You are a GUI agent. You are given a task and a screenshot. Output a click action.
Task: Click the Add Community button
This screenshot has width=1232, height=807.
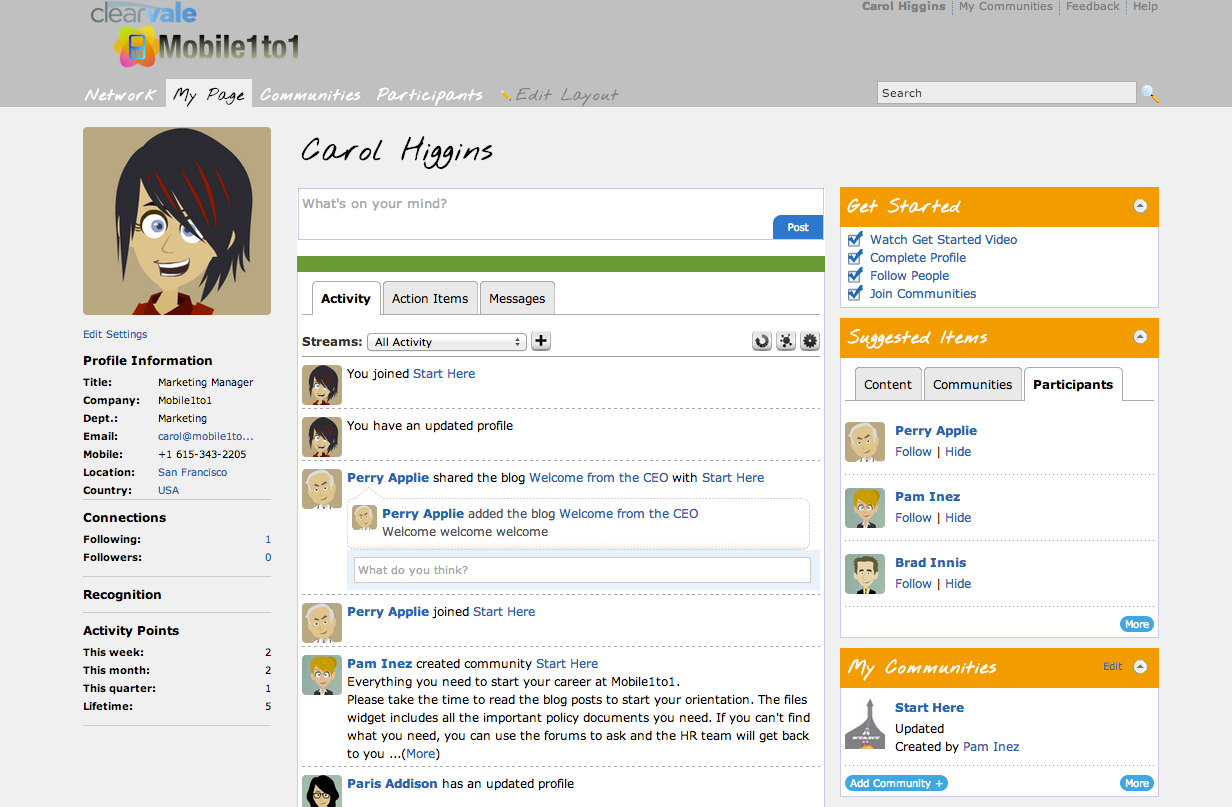click(x=896, y=783)
